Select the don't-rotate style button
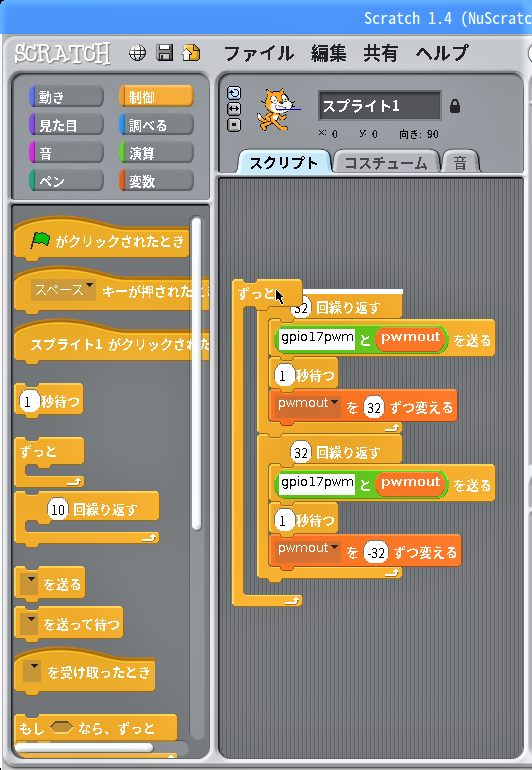The height and width of the screenshot is (770, 532). [234, 125]
